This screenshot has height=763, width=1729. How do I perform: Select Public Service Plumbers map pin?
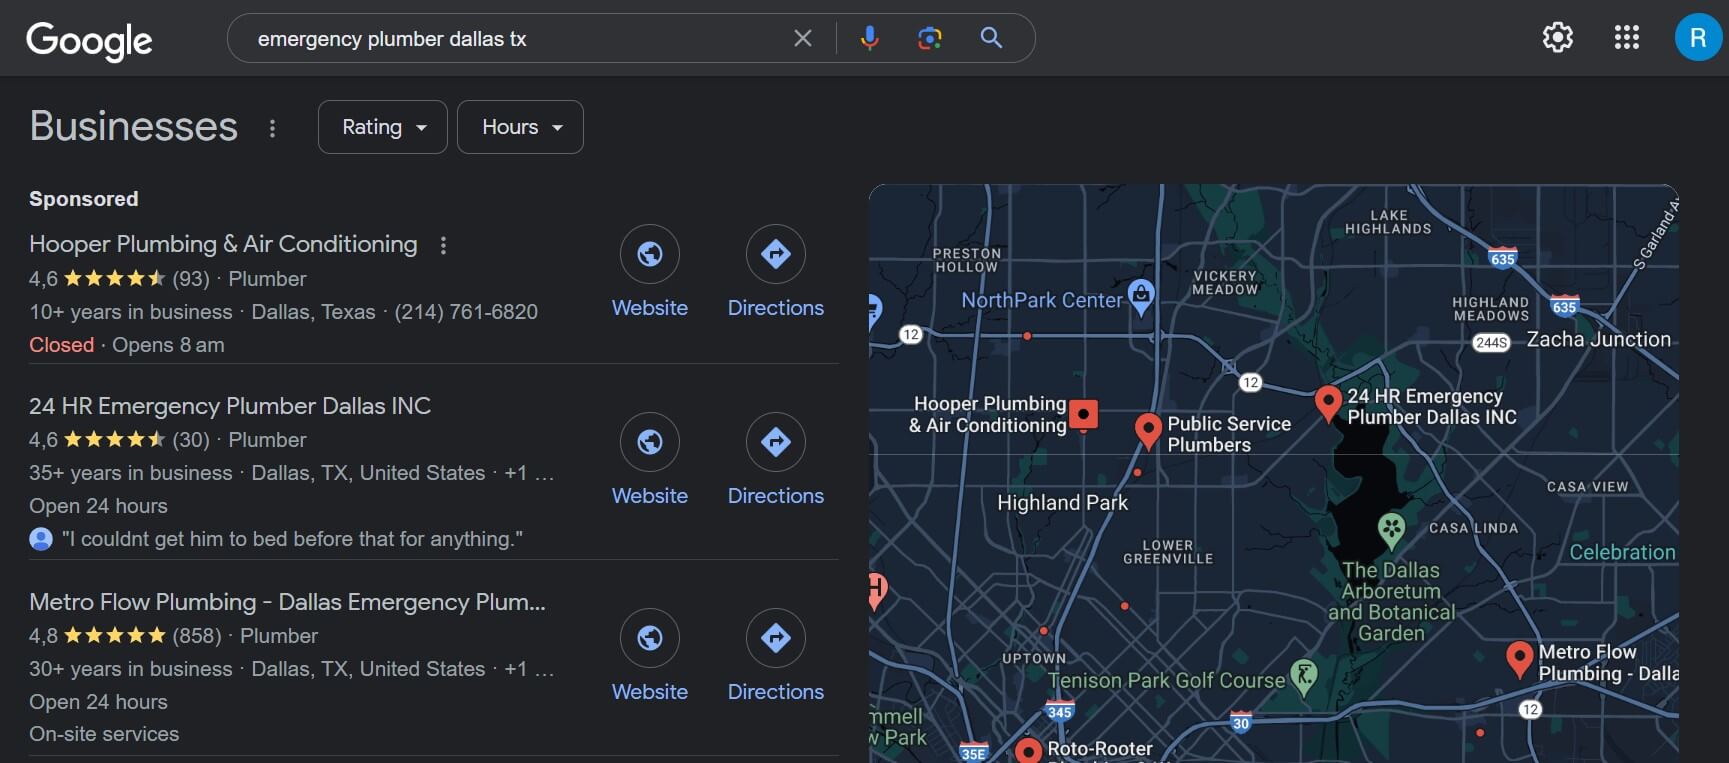(x=1148, y=430)
